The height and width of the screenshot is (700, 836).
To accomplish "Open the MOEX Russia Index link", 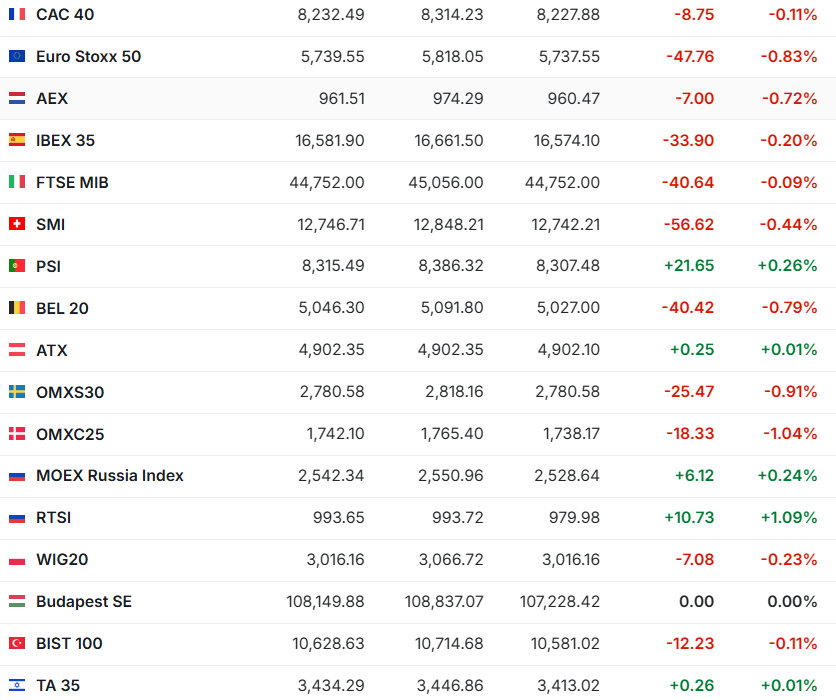I will point(110,476).
